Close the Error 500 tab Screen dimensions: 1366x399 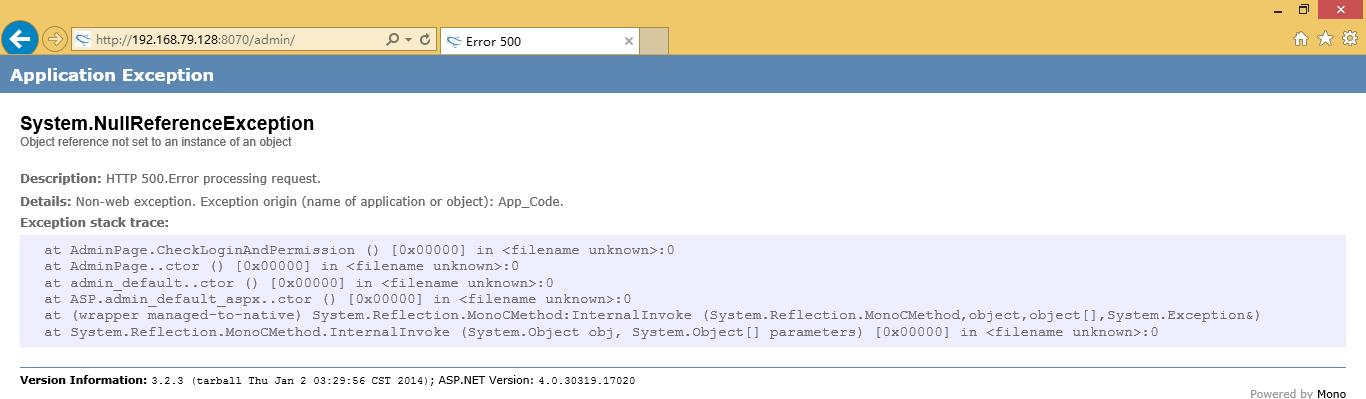point(629,41)
